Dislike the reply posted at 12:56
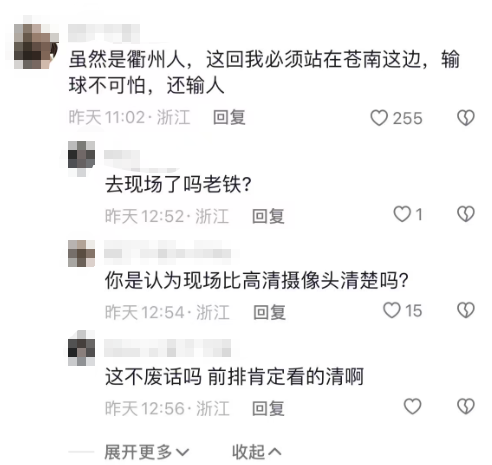 click(x=466, y=406)
